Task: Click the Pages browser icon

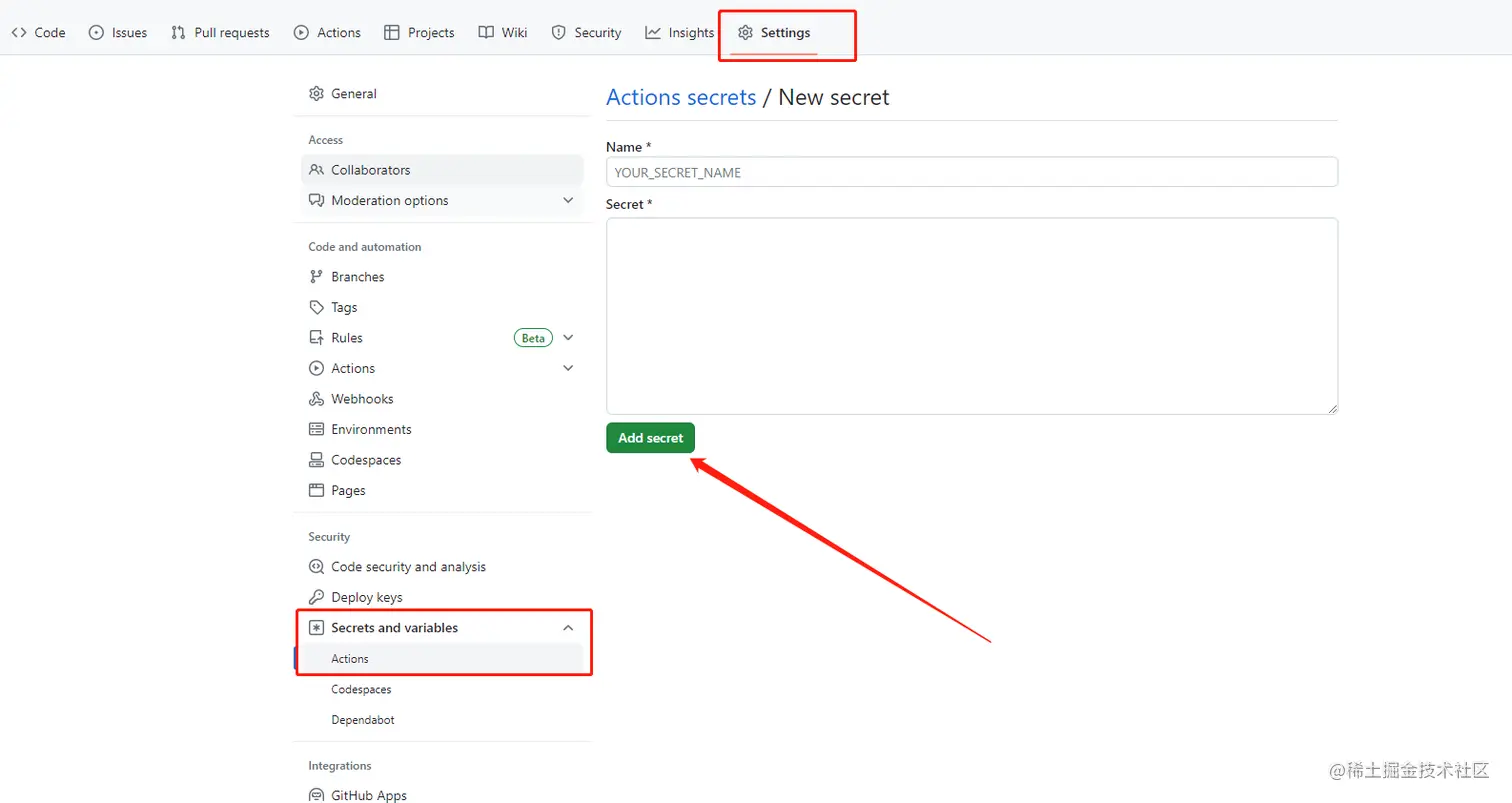Action: pos(316,490)
